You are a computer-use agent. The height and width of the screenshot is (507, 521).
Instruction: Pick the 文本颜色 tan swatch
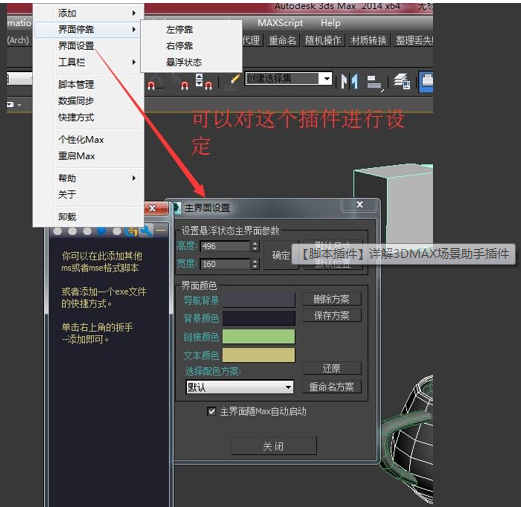coord(259,355)
